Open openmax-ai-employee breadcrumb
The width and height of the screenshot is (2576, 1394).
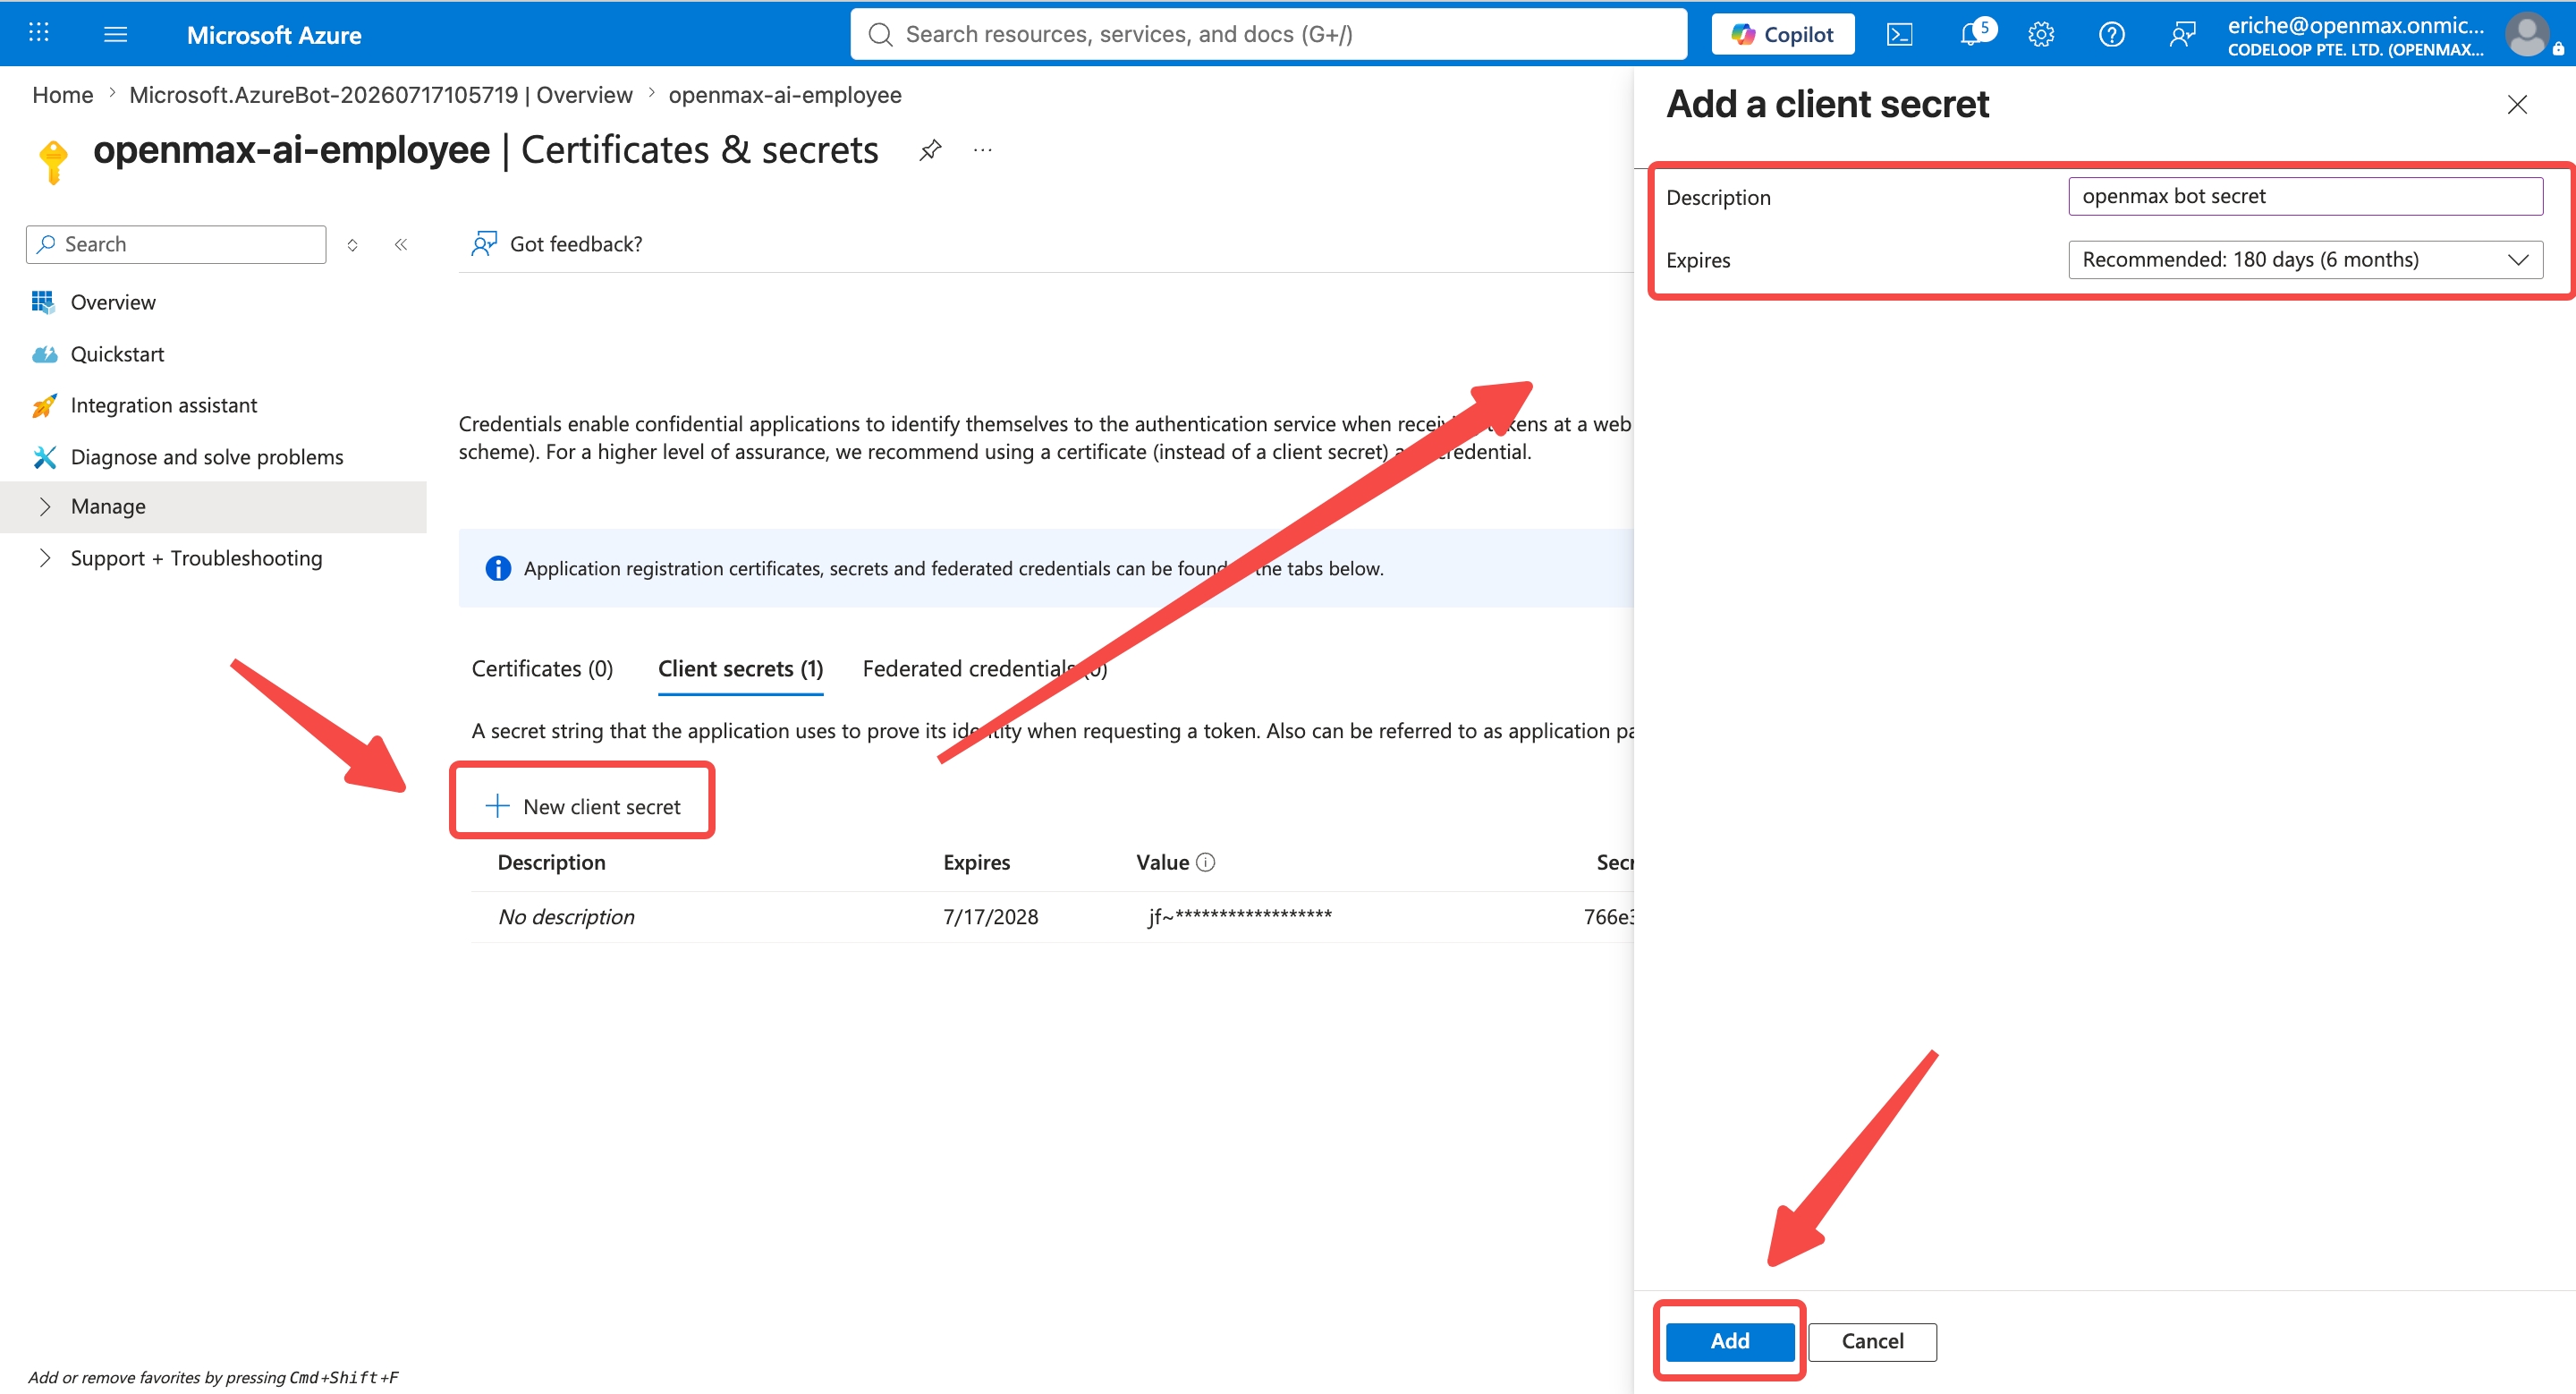[x=785, y=95]
